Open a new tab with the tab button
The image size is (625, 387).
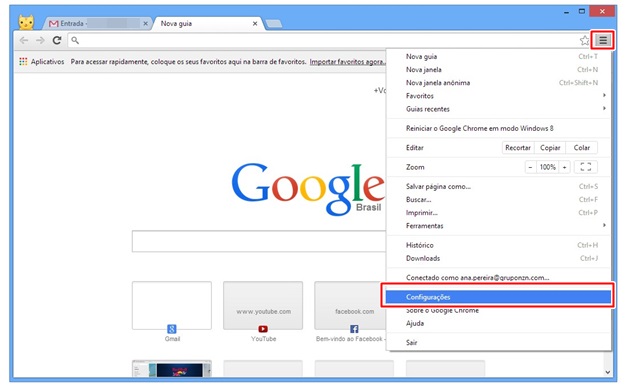274,24
